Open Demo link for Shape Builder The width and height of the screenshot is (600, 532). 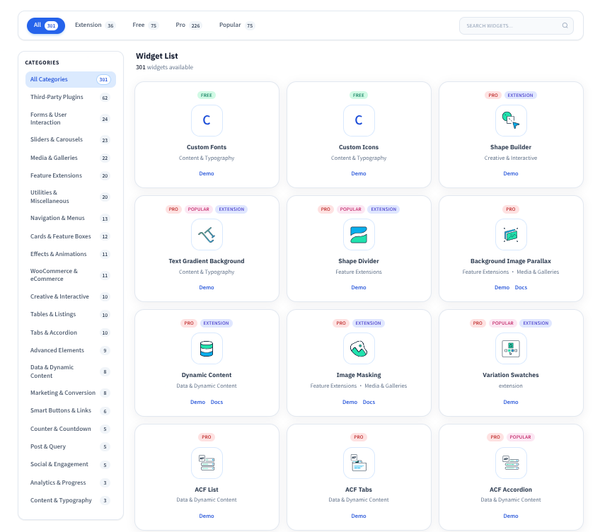pos(510,174)
